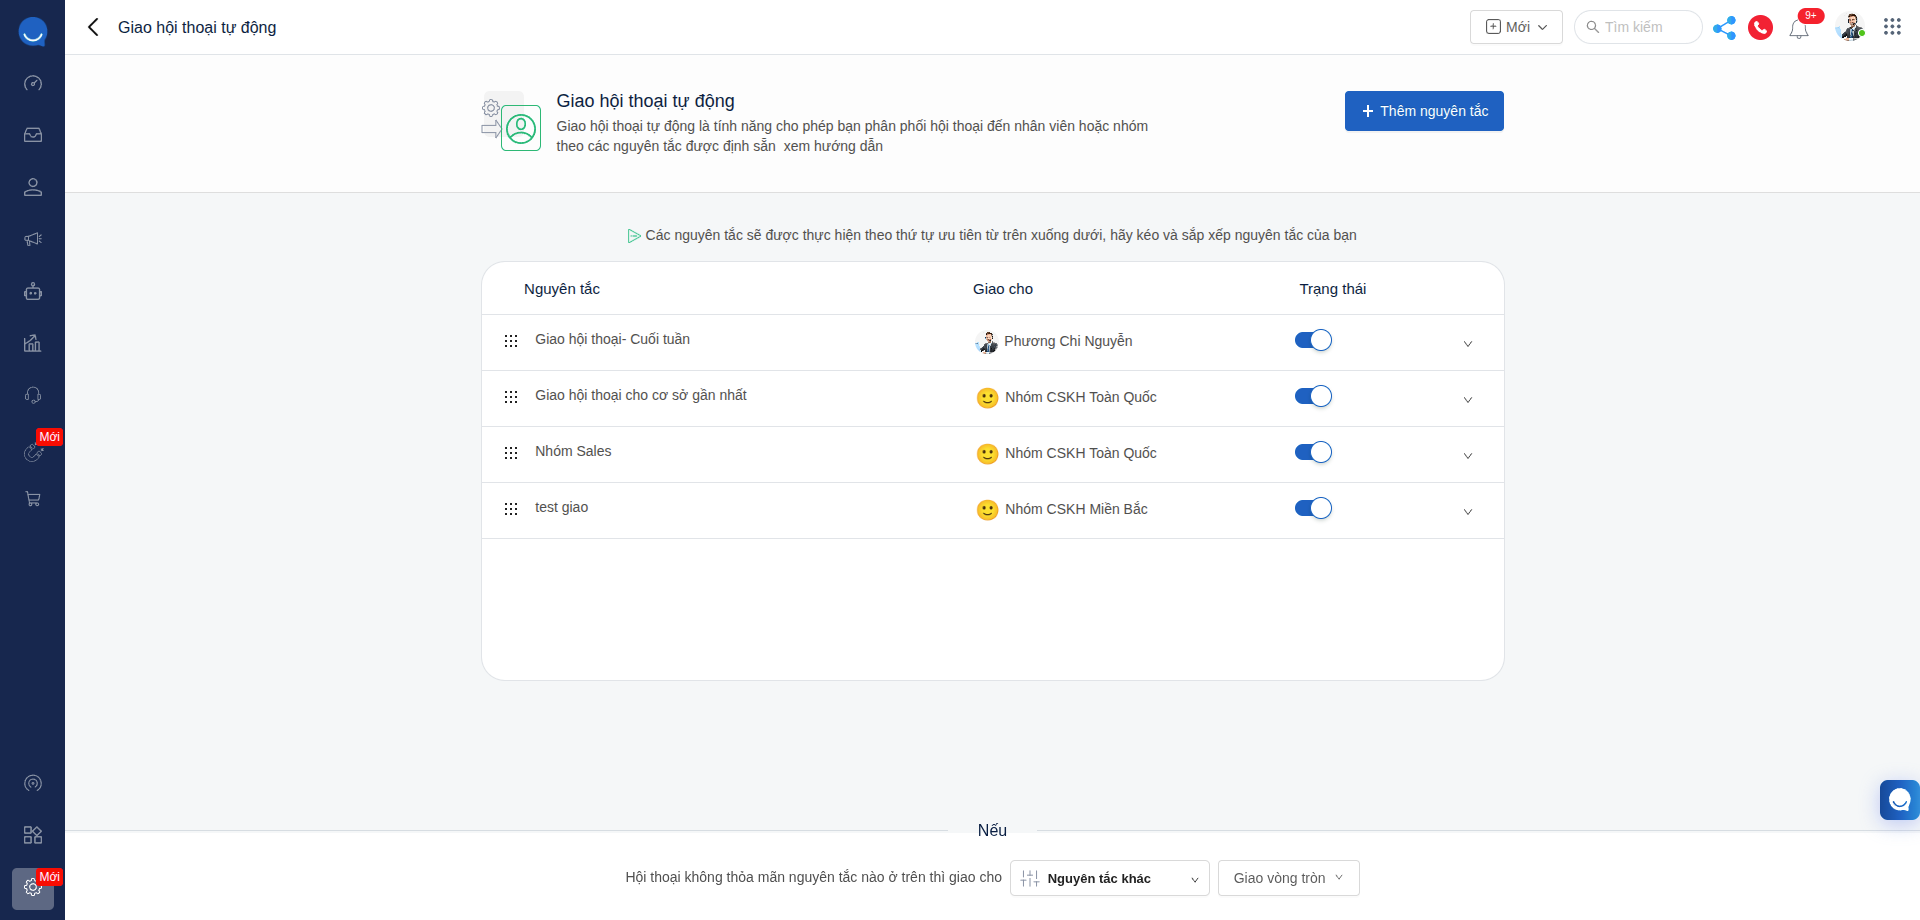Open the shopping cart icon in sidebar
The width and height of the screenshot is (1920, 920).
tap(33, 499)
